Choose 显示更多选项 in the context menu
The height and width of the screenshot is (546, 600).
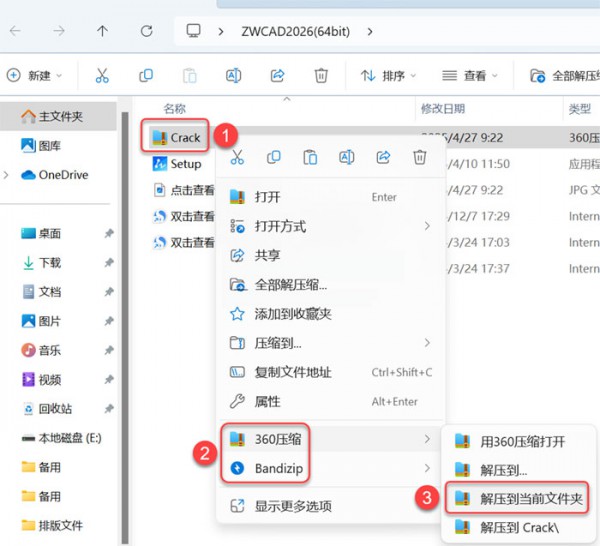click(x=331, y=506)
